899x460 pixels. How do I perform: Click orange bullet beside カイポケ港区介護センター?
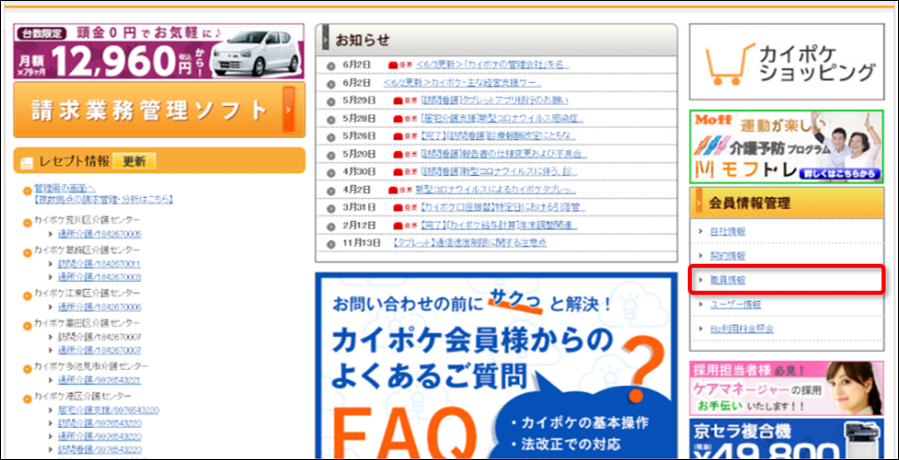point(27,399)
